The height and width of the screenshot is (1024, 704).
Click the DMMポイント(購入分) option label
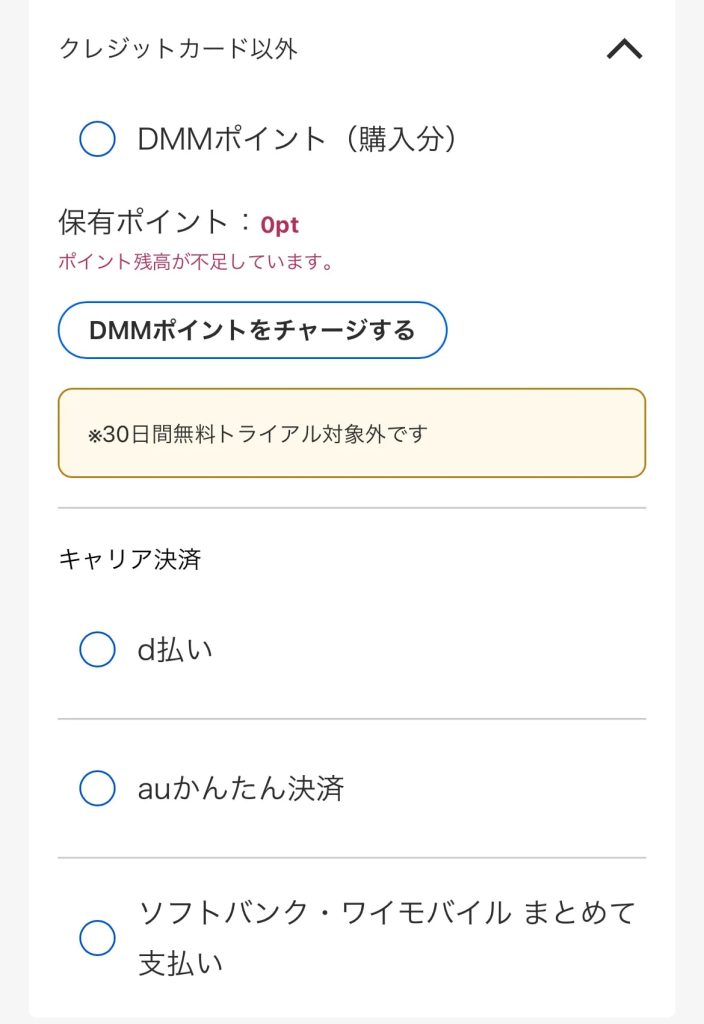click(x=298, y=139)
